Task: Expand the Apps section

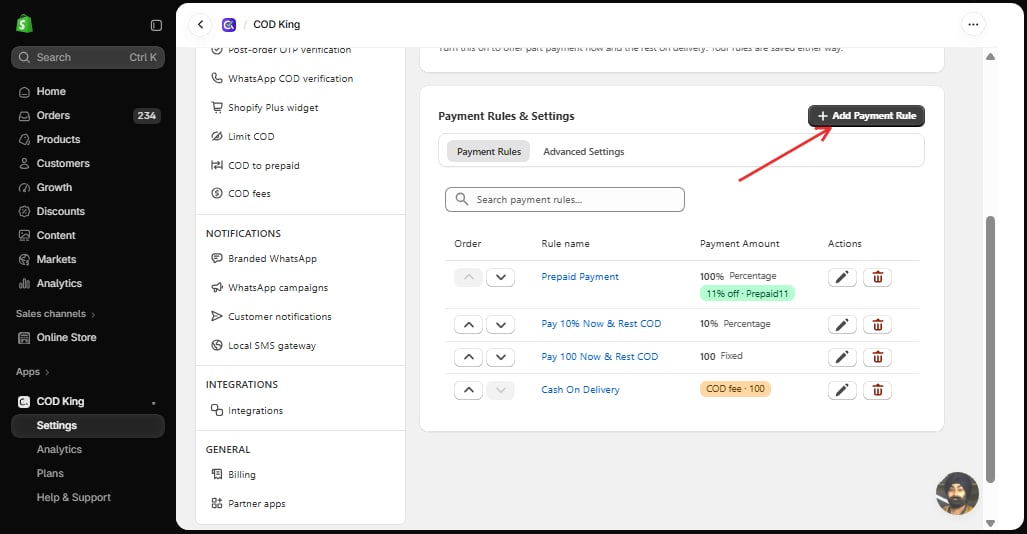Action: [33, 372]
